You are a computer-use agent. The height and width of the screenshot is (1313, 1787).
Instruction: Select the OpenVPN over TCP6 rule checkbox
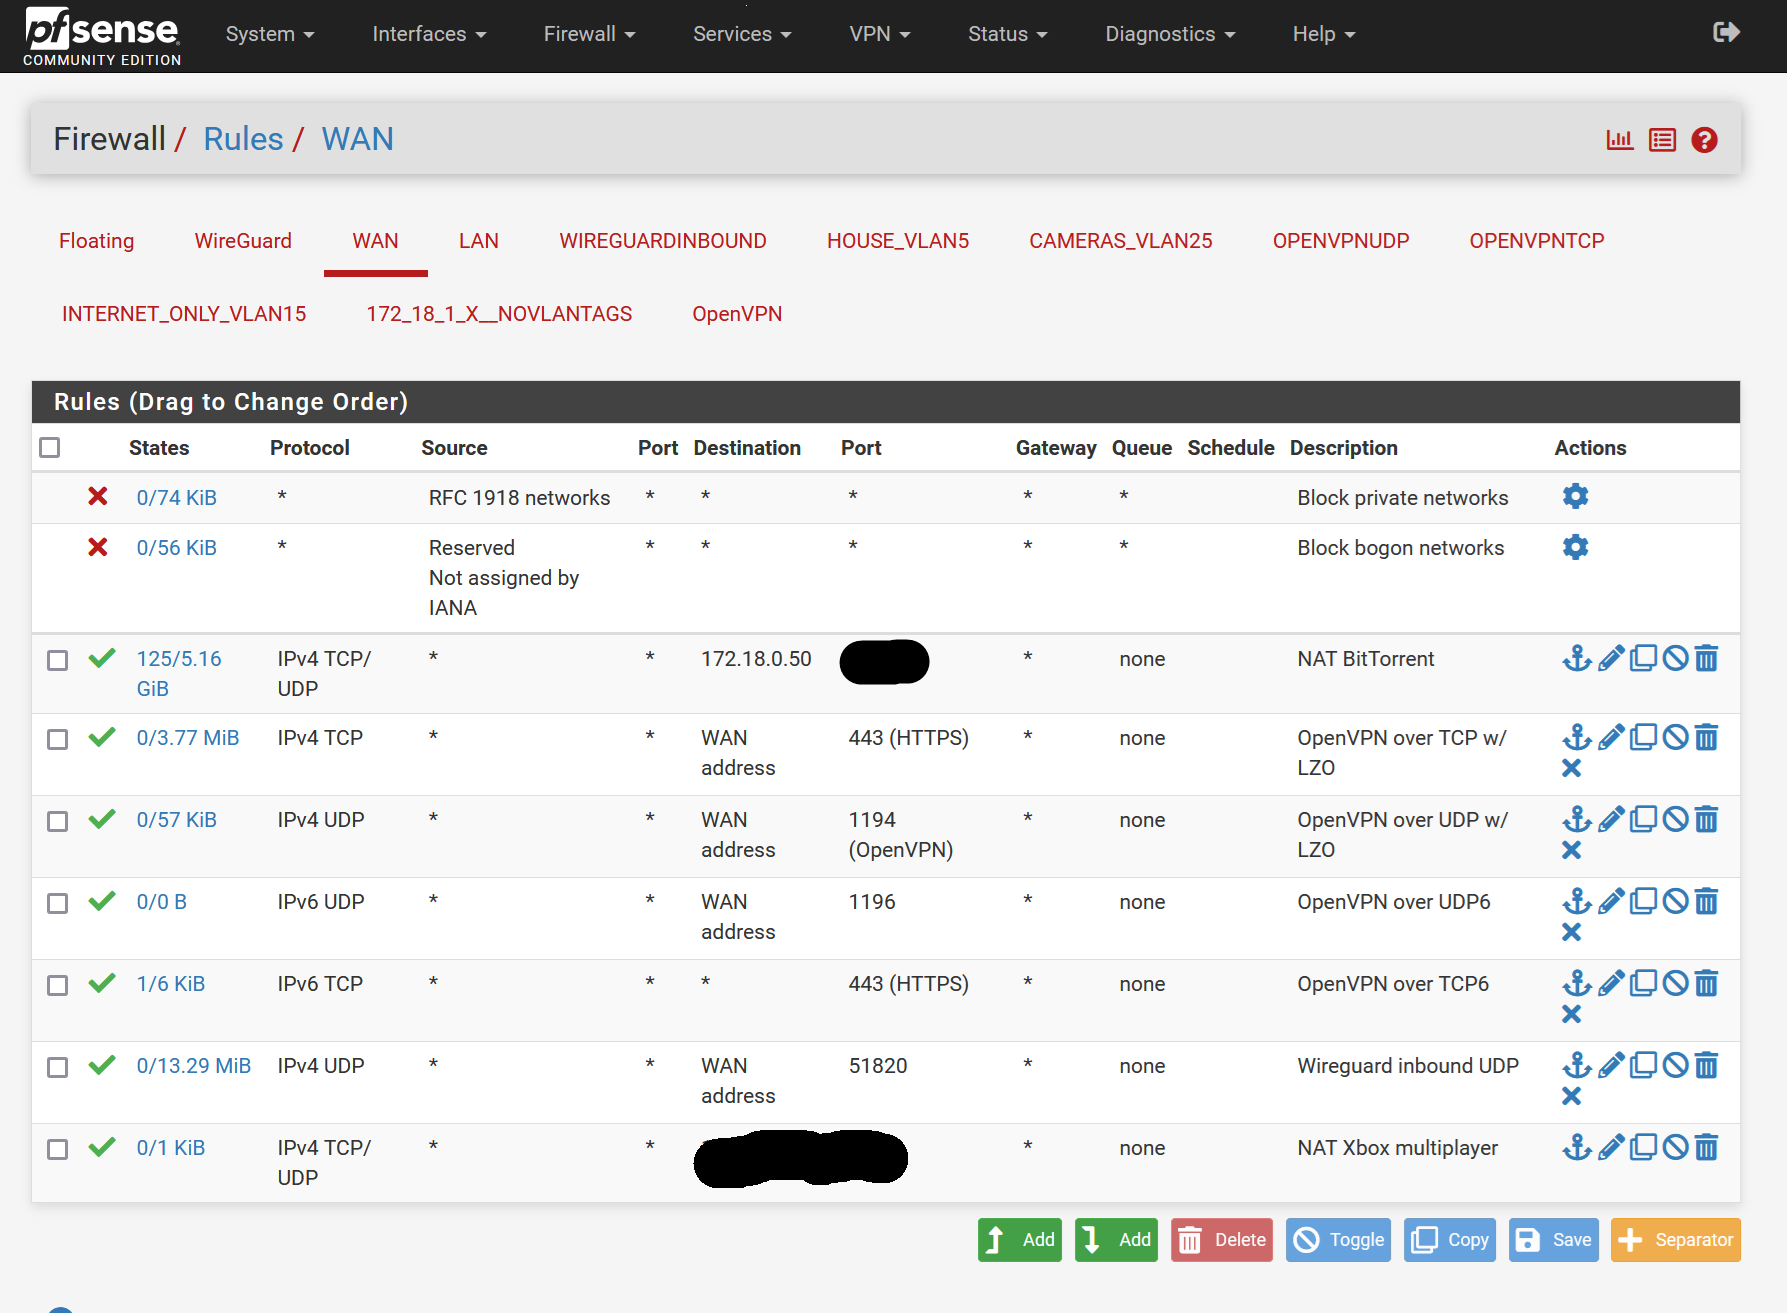[x=58, y=985]
